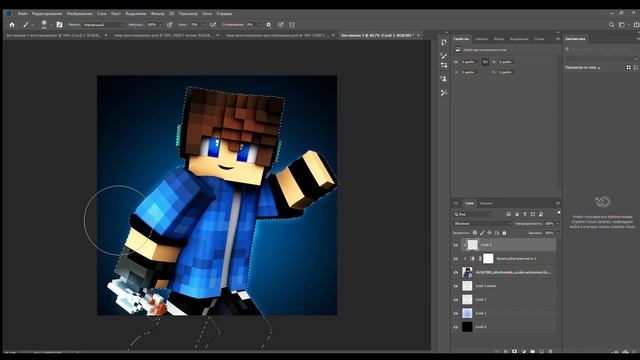Open the brush size preset picker
Screen dimensions: 640x360
pyautogui.click(x=46, y=25)
